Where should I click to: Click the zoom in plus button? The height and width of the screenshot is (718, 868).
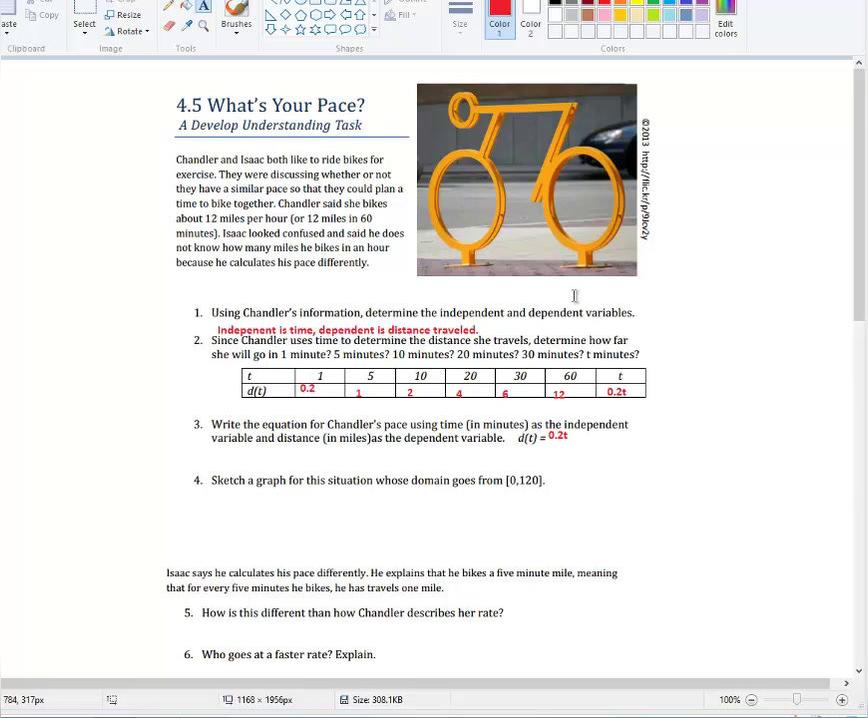pos(842,700)
